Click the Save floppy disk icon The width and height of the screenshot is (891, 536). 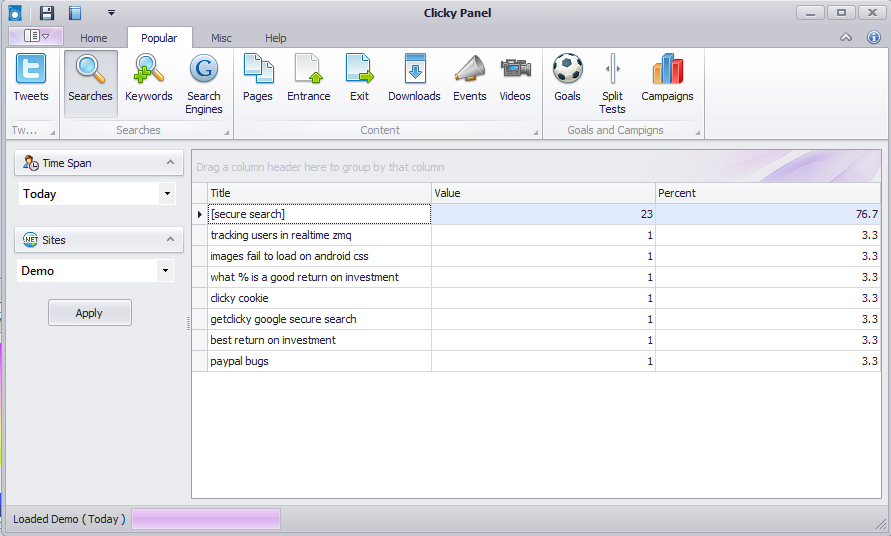[x=46, y=13]
